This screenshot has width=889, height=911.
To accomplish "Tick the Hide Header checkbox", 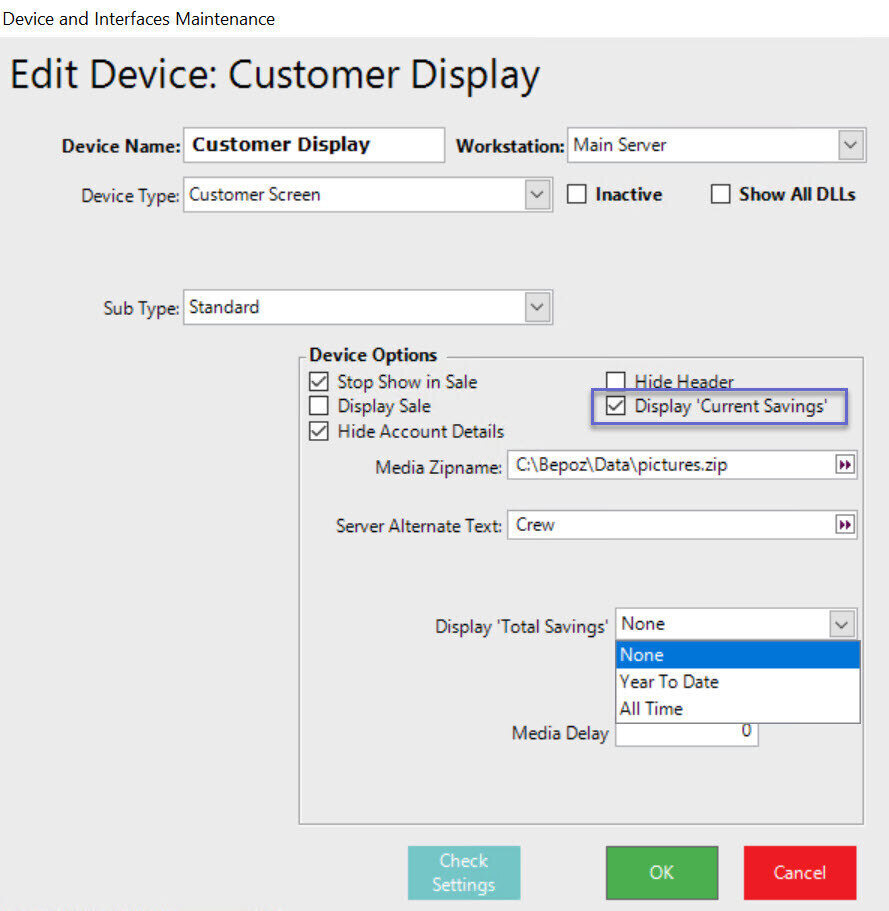I will [x=616, y=381].
